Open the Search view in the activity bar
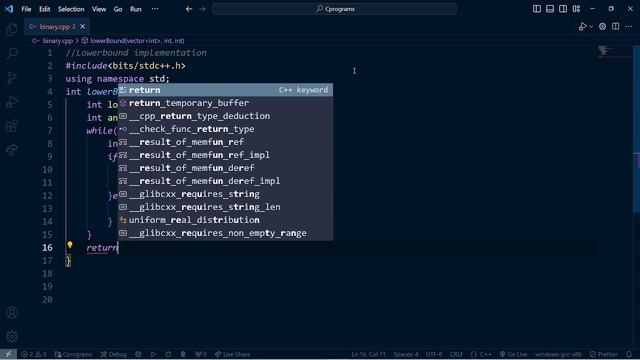The width and height of the screenshot is (640, 360). [x=12, y=53]
